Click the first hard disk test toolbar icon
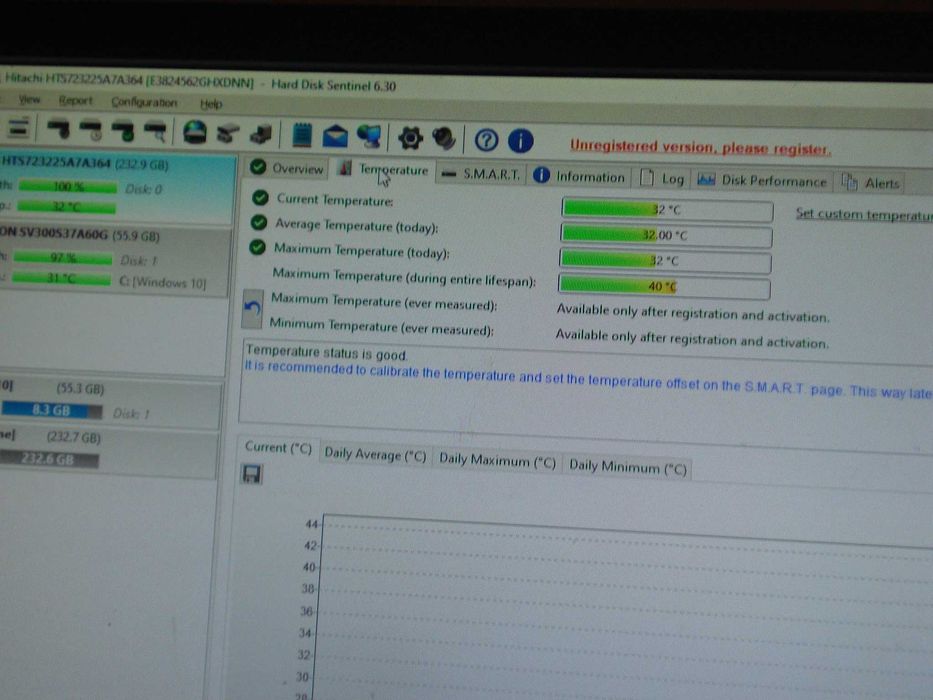Screen dimensions: 933x700 click(60, 129)
